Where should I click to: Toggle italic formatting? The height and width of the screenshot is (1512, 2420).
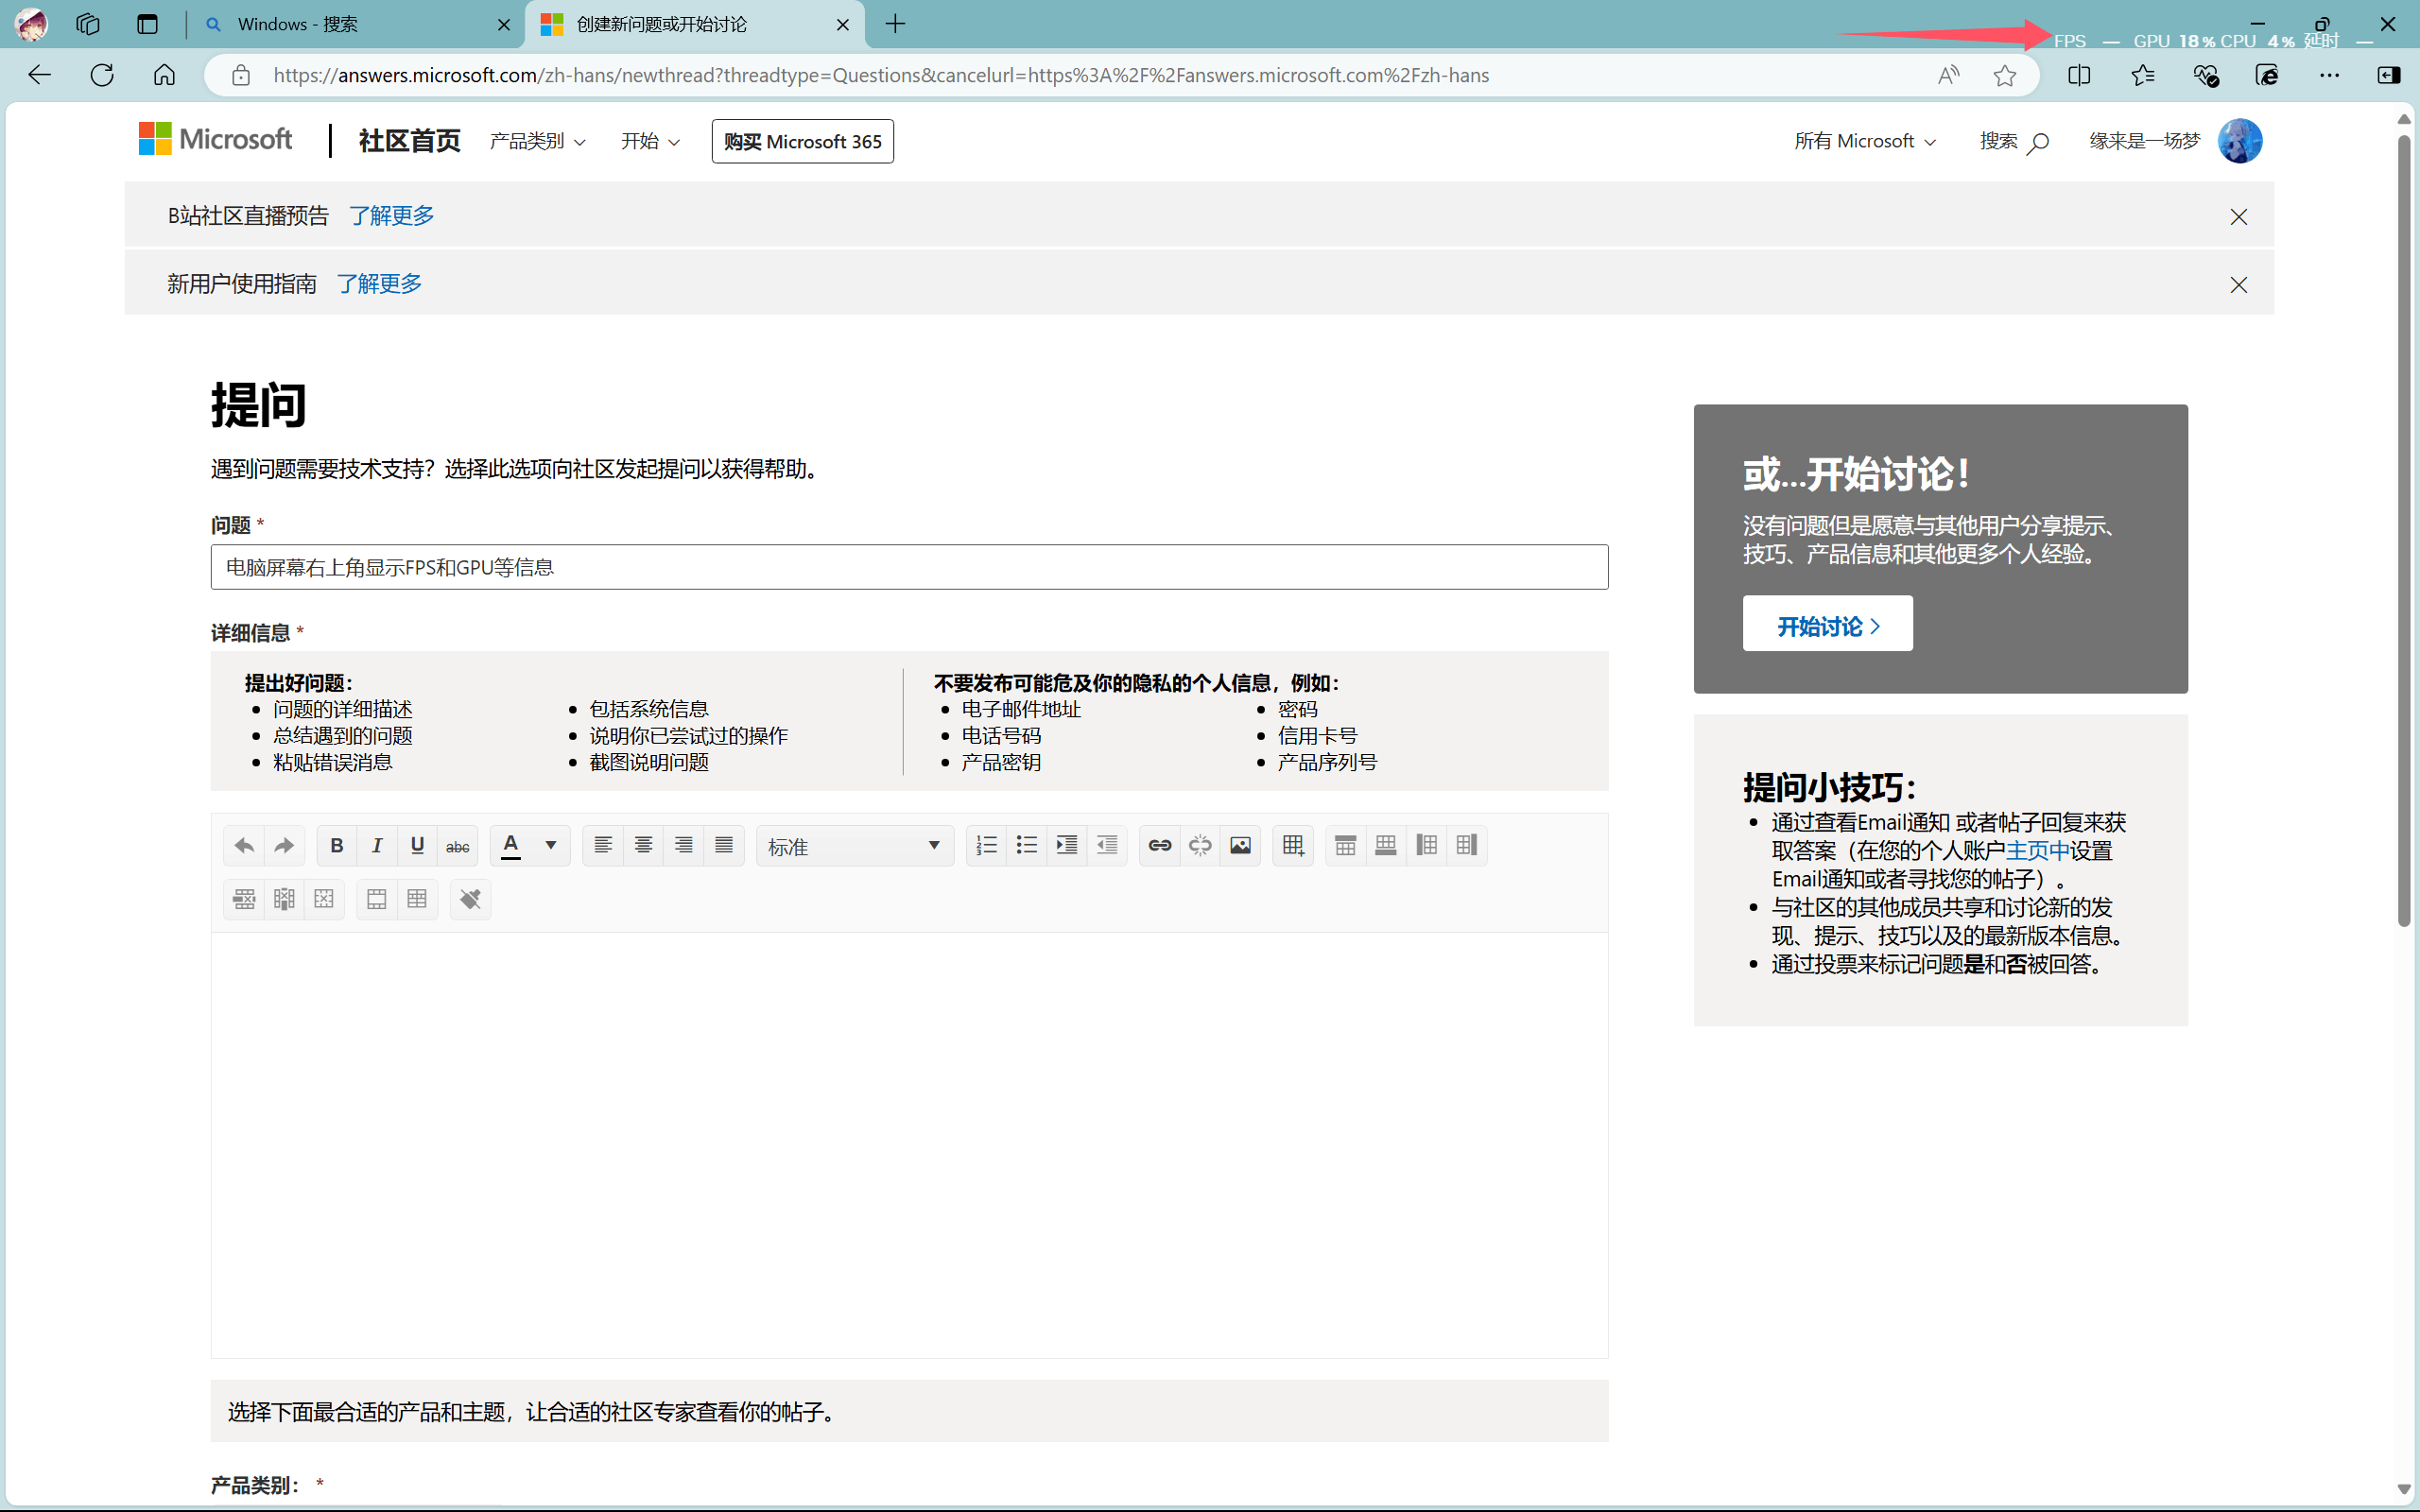(x=377, y=845)
